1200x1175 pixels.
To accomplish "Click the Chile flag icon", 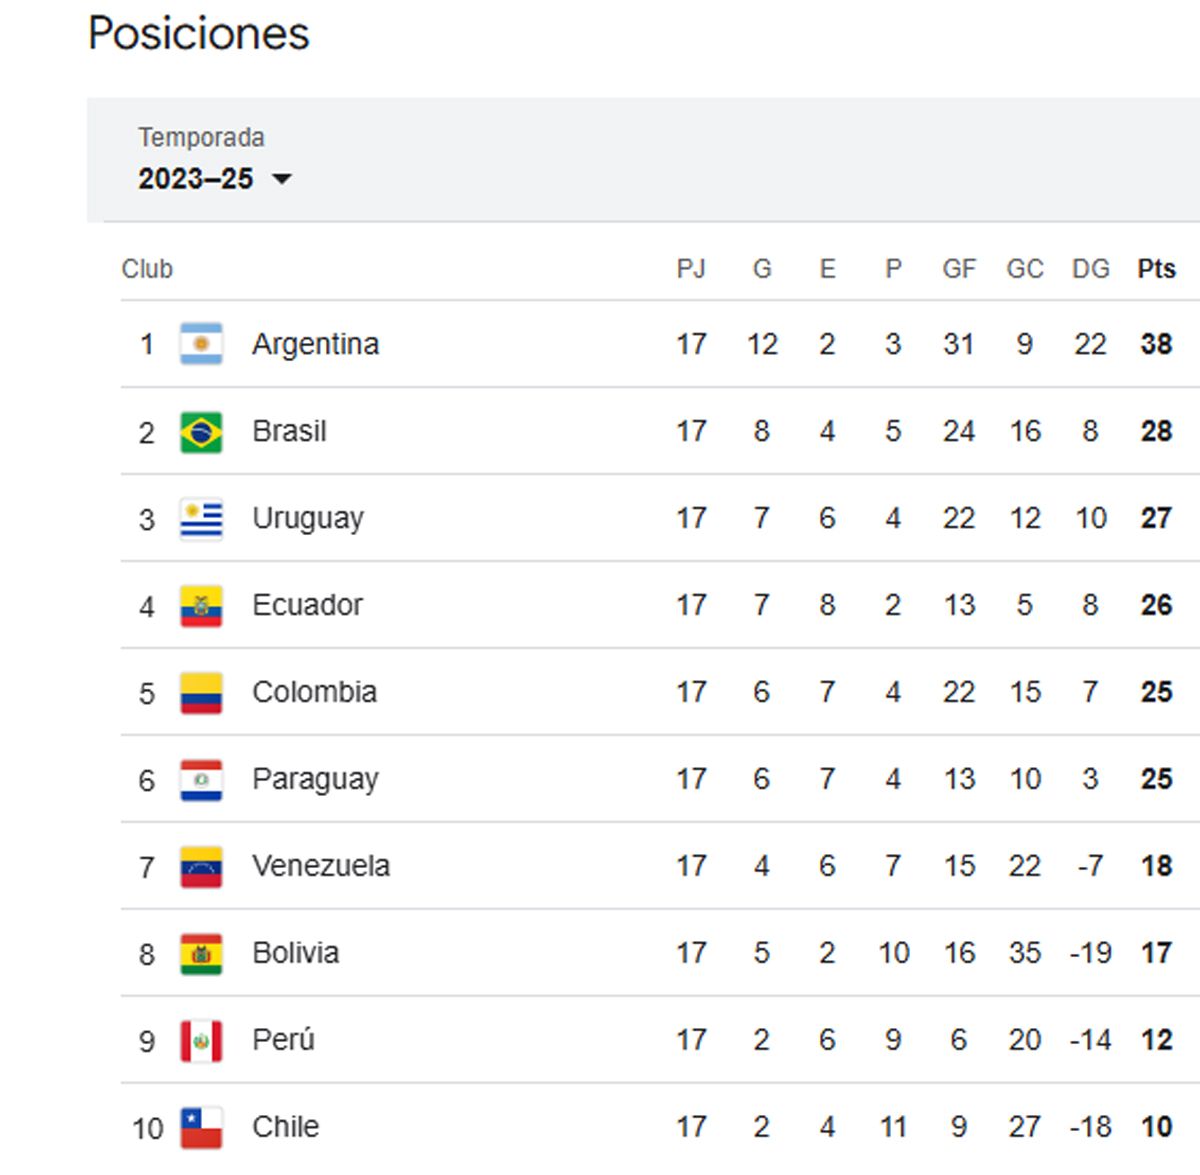I will [201, 1128].
